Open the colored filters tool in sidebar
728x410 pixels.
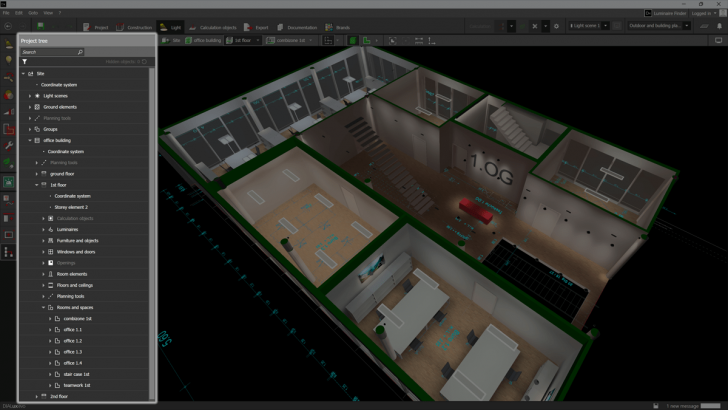pos(8,95)
